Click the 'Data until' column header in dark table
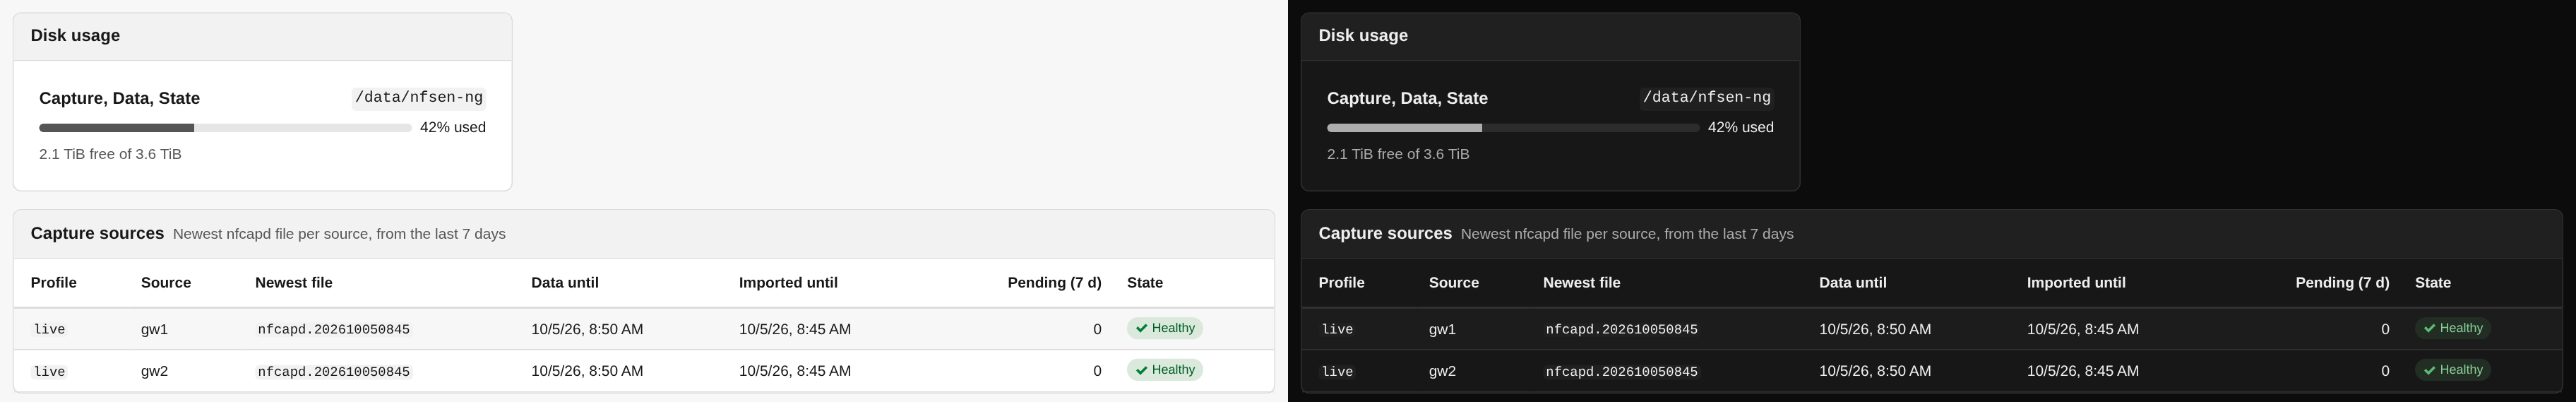 pos(1853,283)
